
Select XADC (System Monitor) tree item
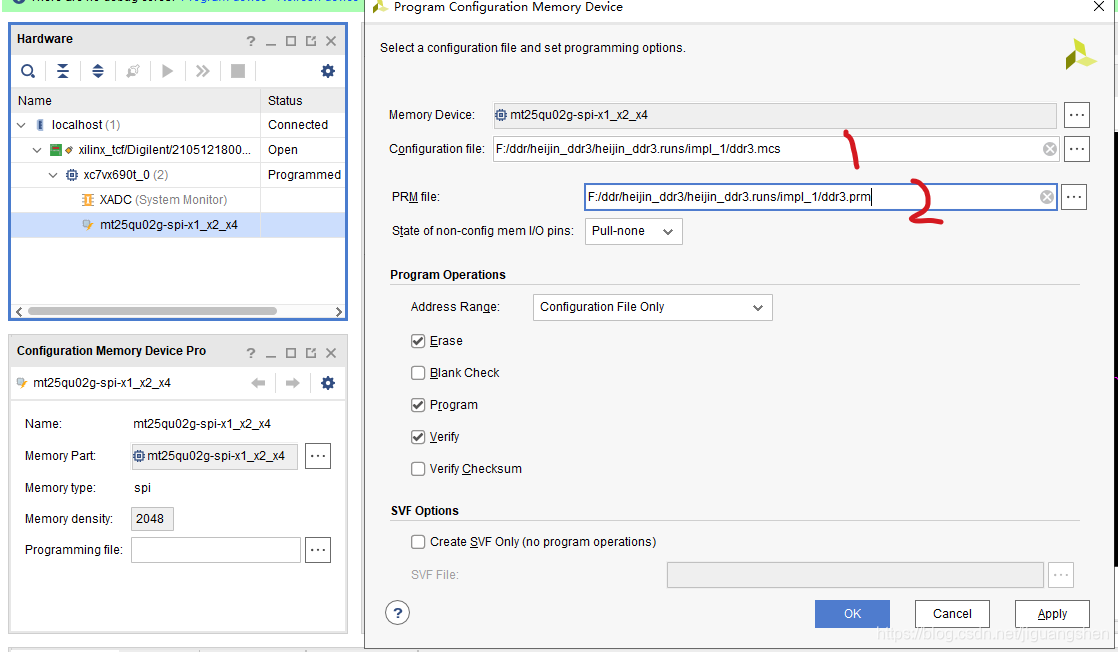pyautogui.click(x=163, y=200)
